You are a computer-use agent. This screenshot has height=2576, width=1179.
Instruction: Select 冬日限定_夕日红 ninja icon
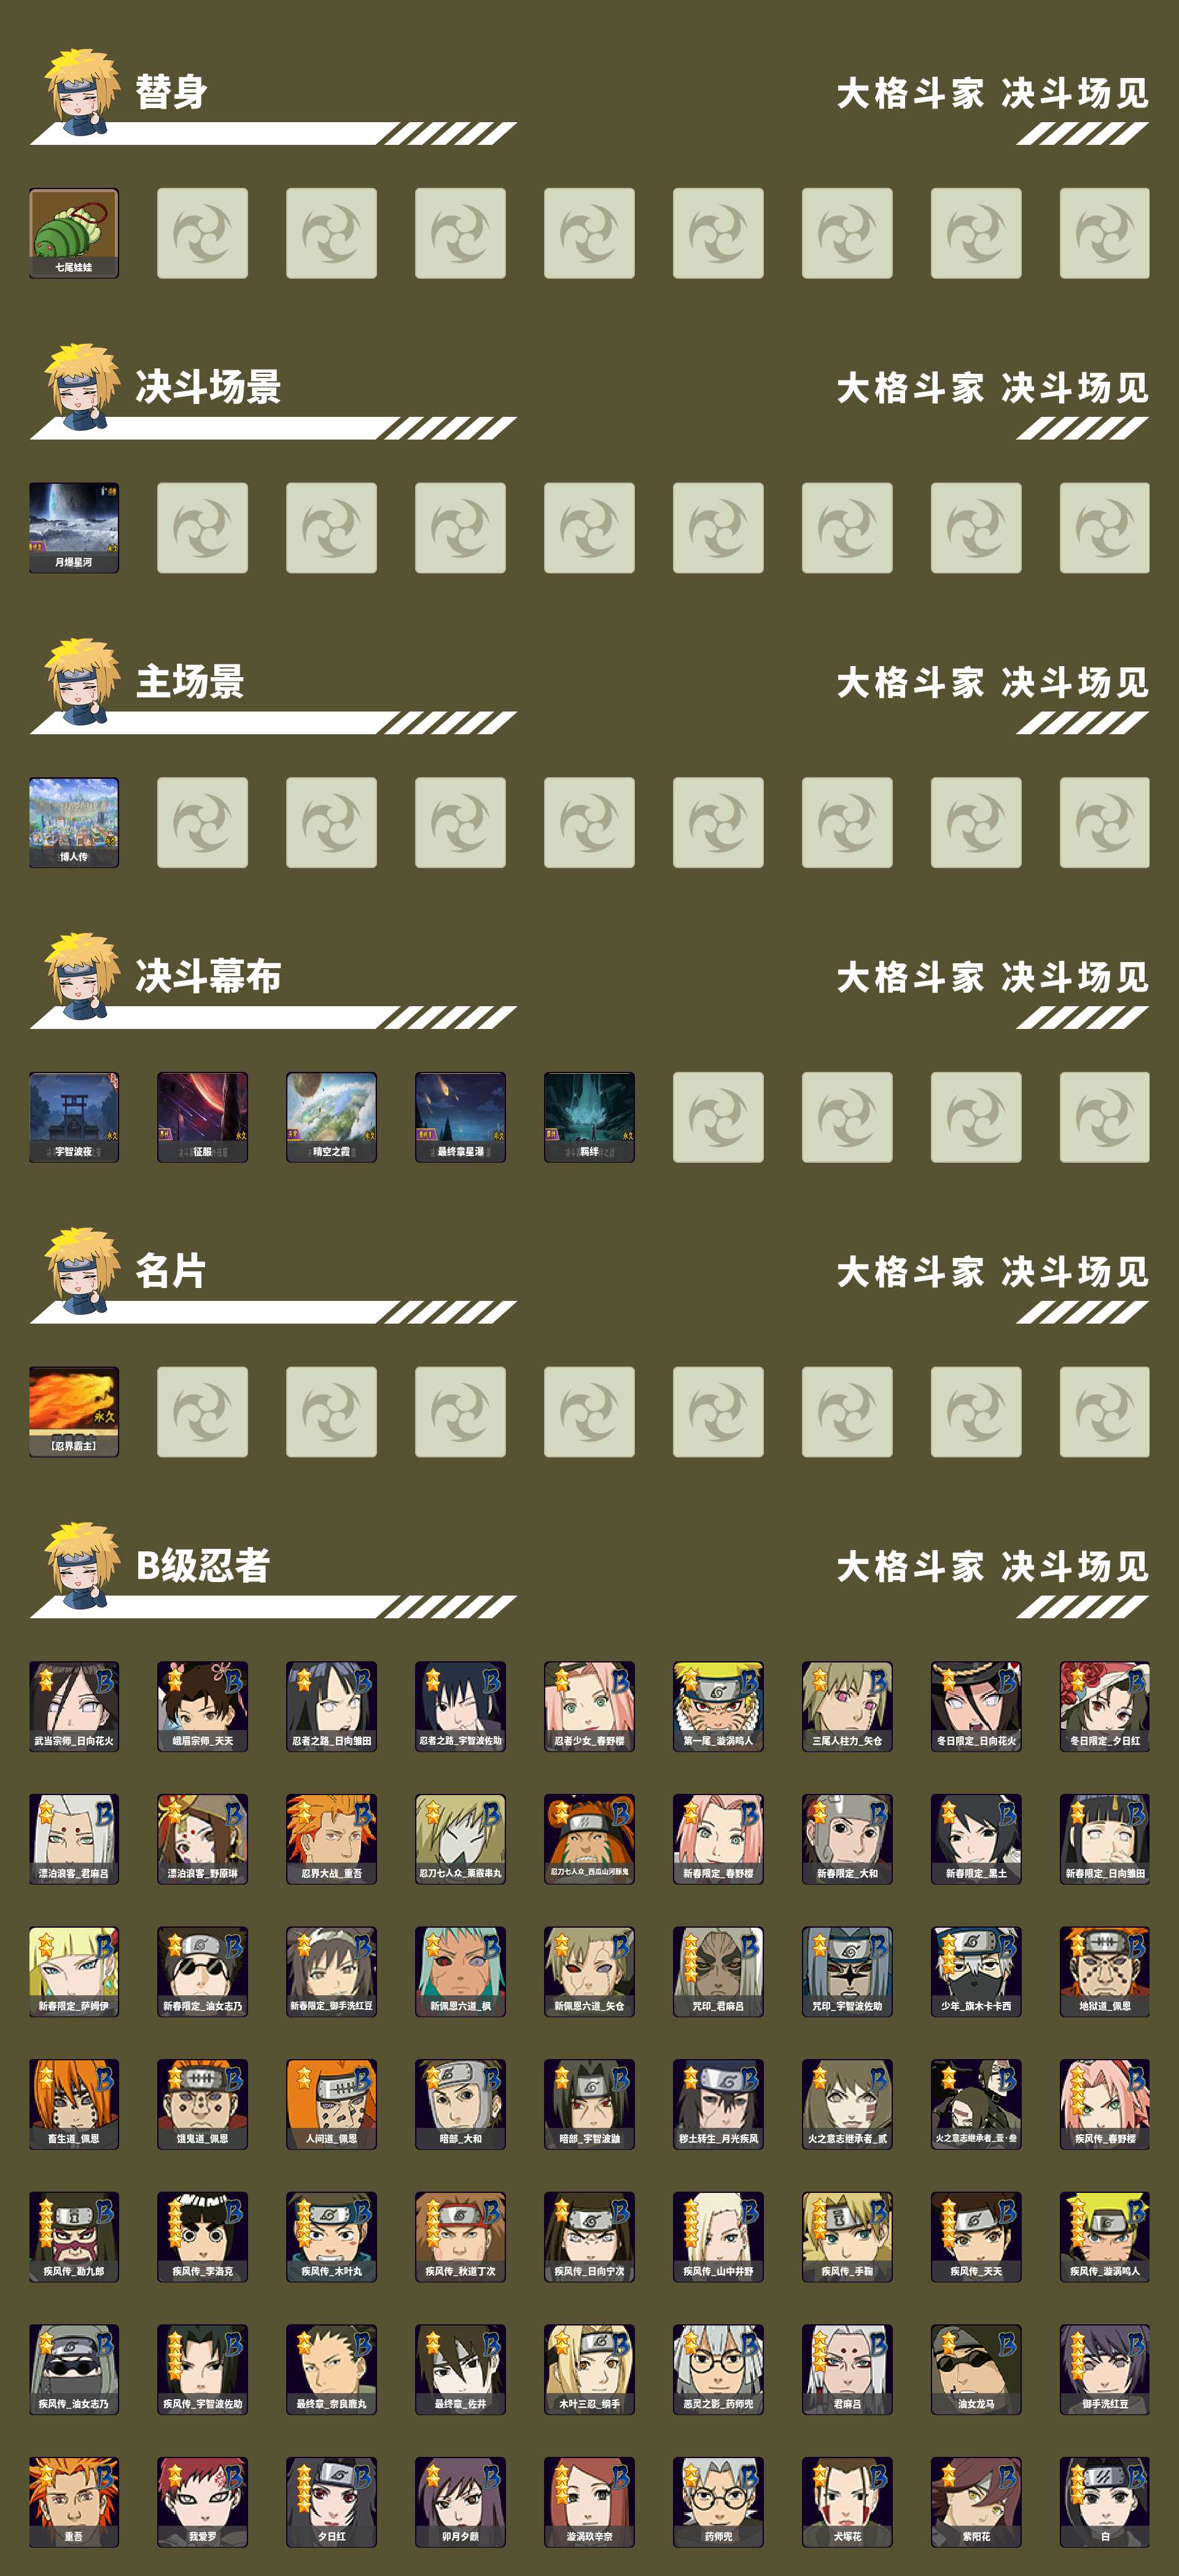pos(1105,1706)
